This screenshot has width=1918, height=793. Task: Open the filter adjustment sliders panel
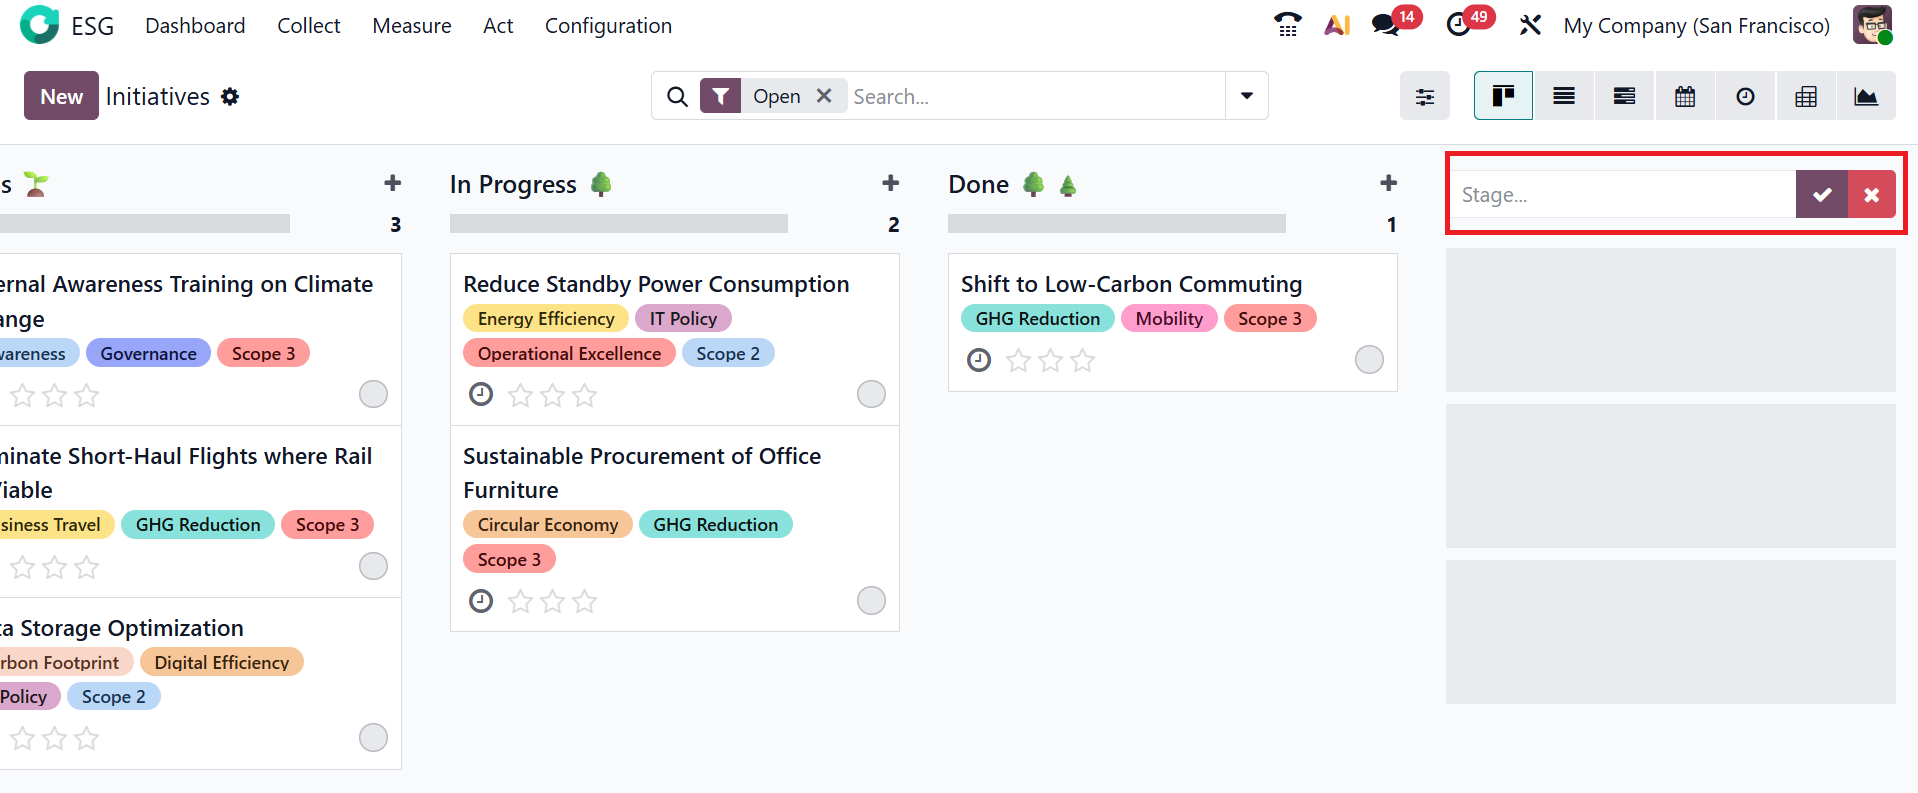click(1425, 96)
